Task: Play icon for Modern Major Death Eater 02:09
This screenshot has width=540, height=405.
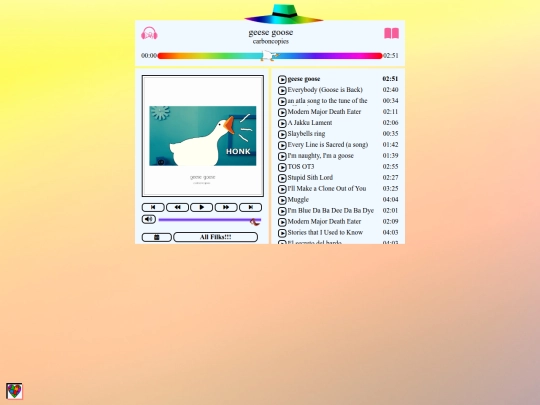Action: pyautogui.click(x=282, y=222)
